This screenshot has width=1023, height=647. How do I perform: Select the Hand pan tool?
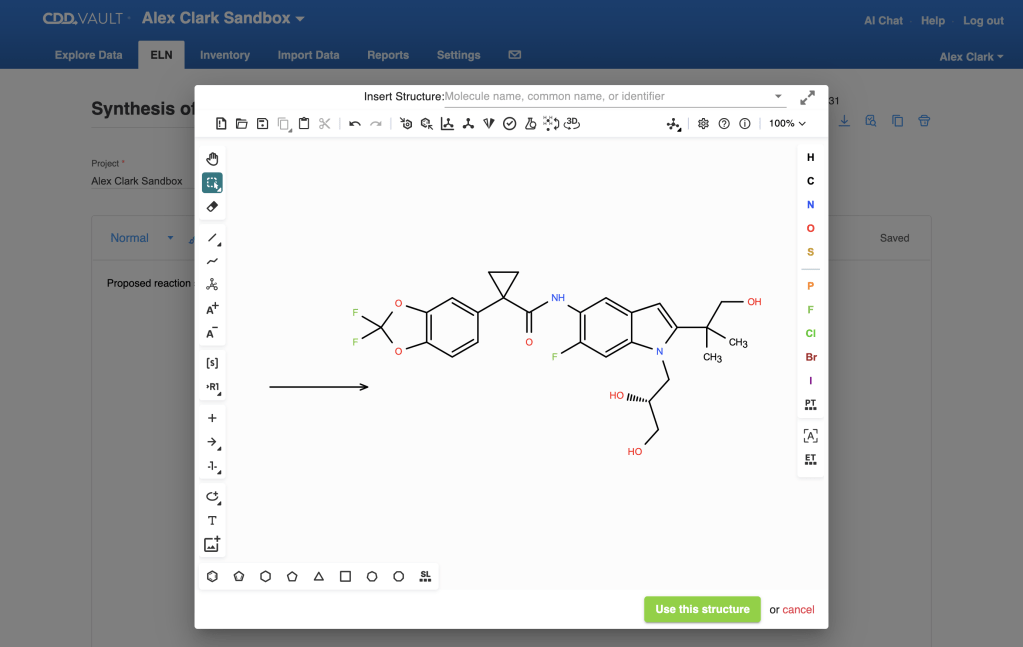(212, 159)
